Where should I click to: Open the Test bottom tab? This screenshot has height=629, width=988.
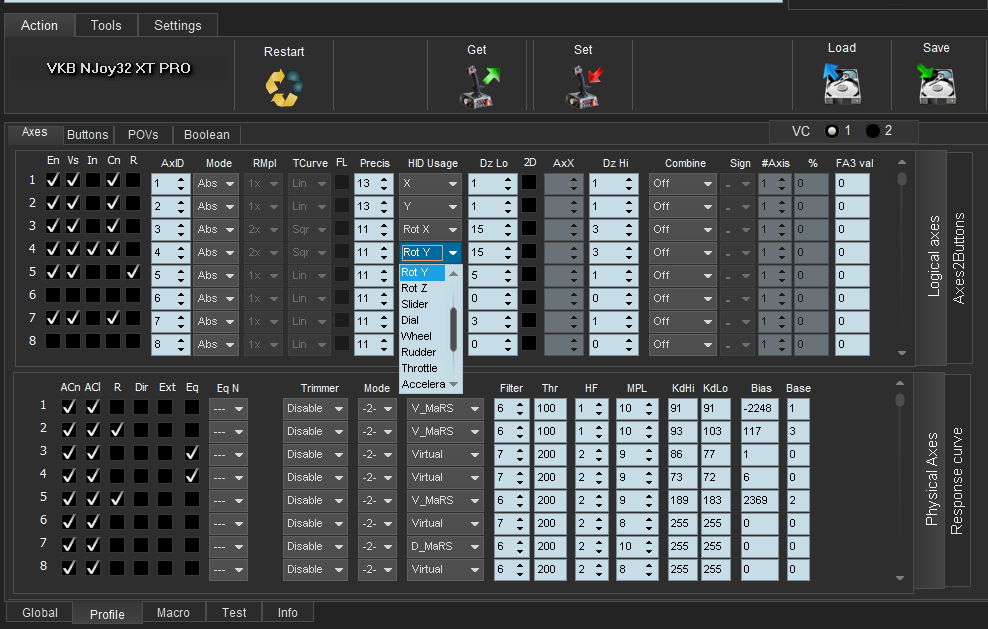(234, 613)
